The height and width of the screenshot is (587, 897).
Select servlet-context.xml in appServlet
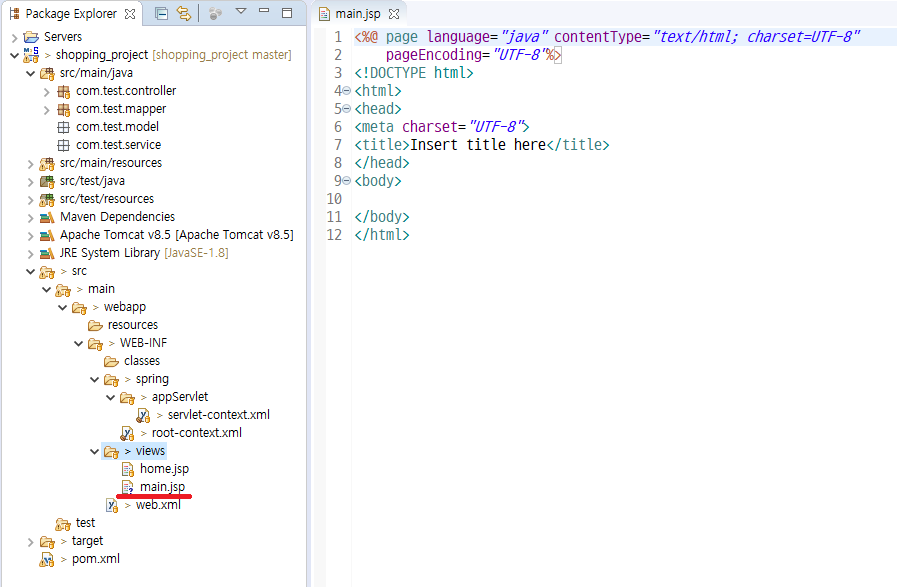point(219,415)
